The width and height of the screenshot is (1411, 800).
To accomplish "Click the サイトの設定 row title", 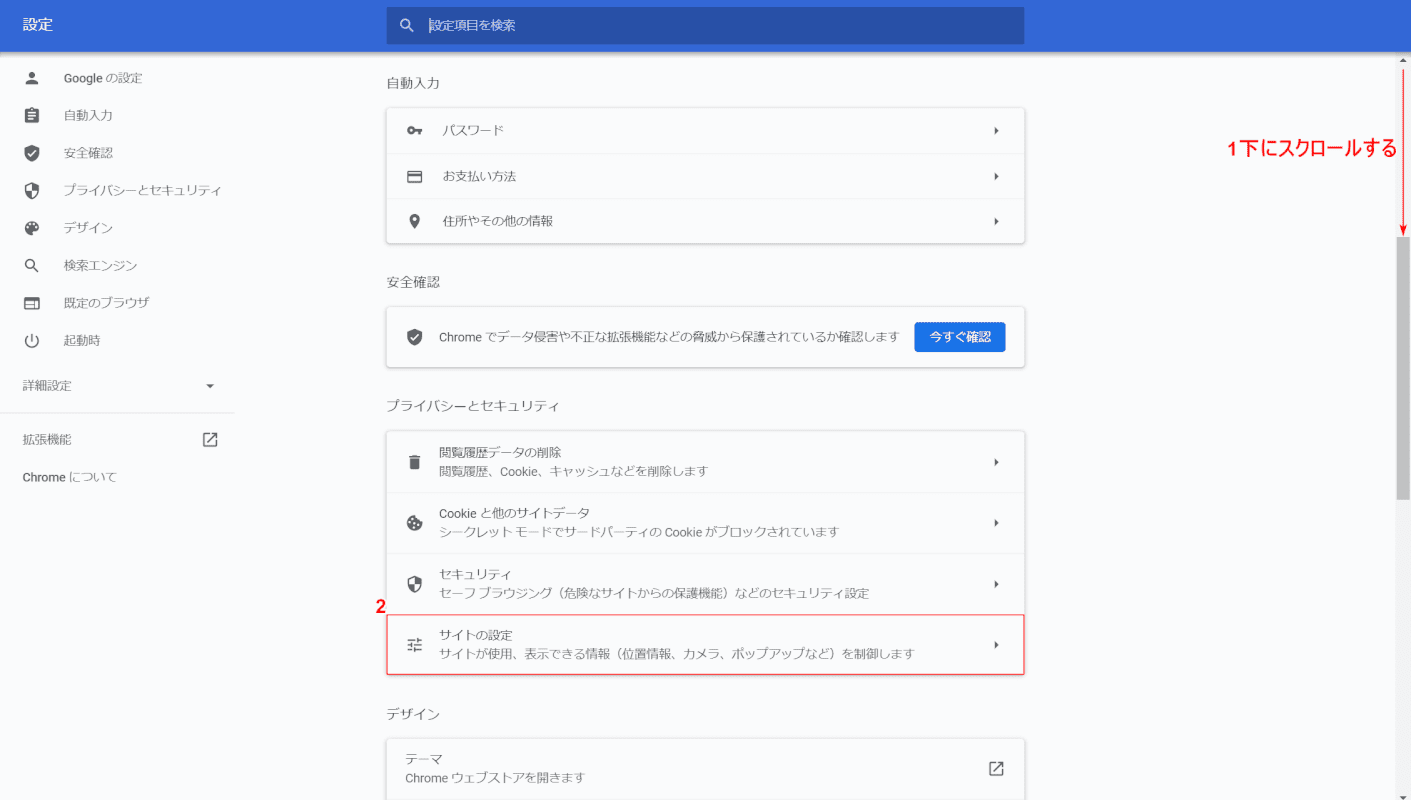I will 475,635.
